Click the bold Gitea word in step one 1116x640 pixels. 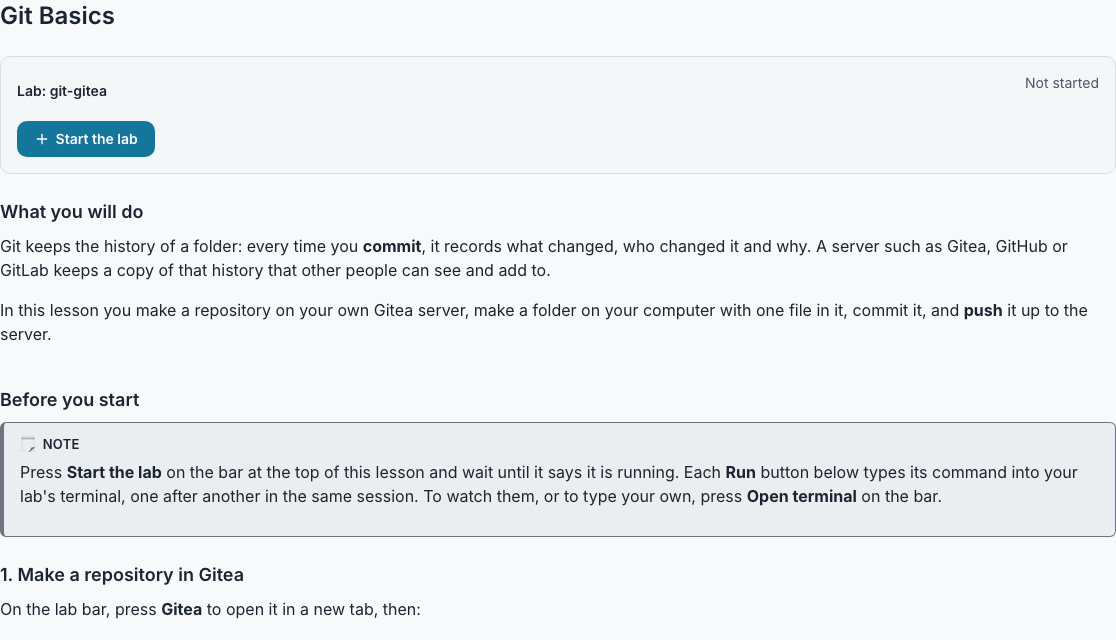pos(181,610)
